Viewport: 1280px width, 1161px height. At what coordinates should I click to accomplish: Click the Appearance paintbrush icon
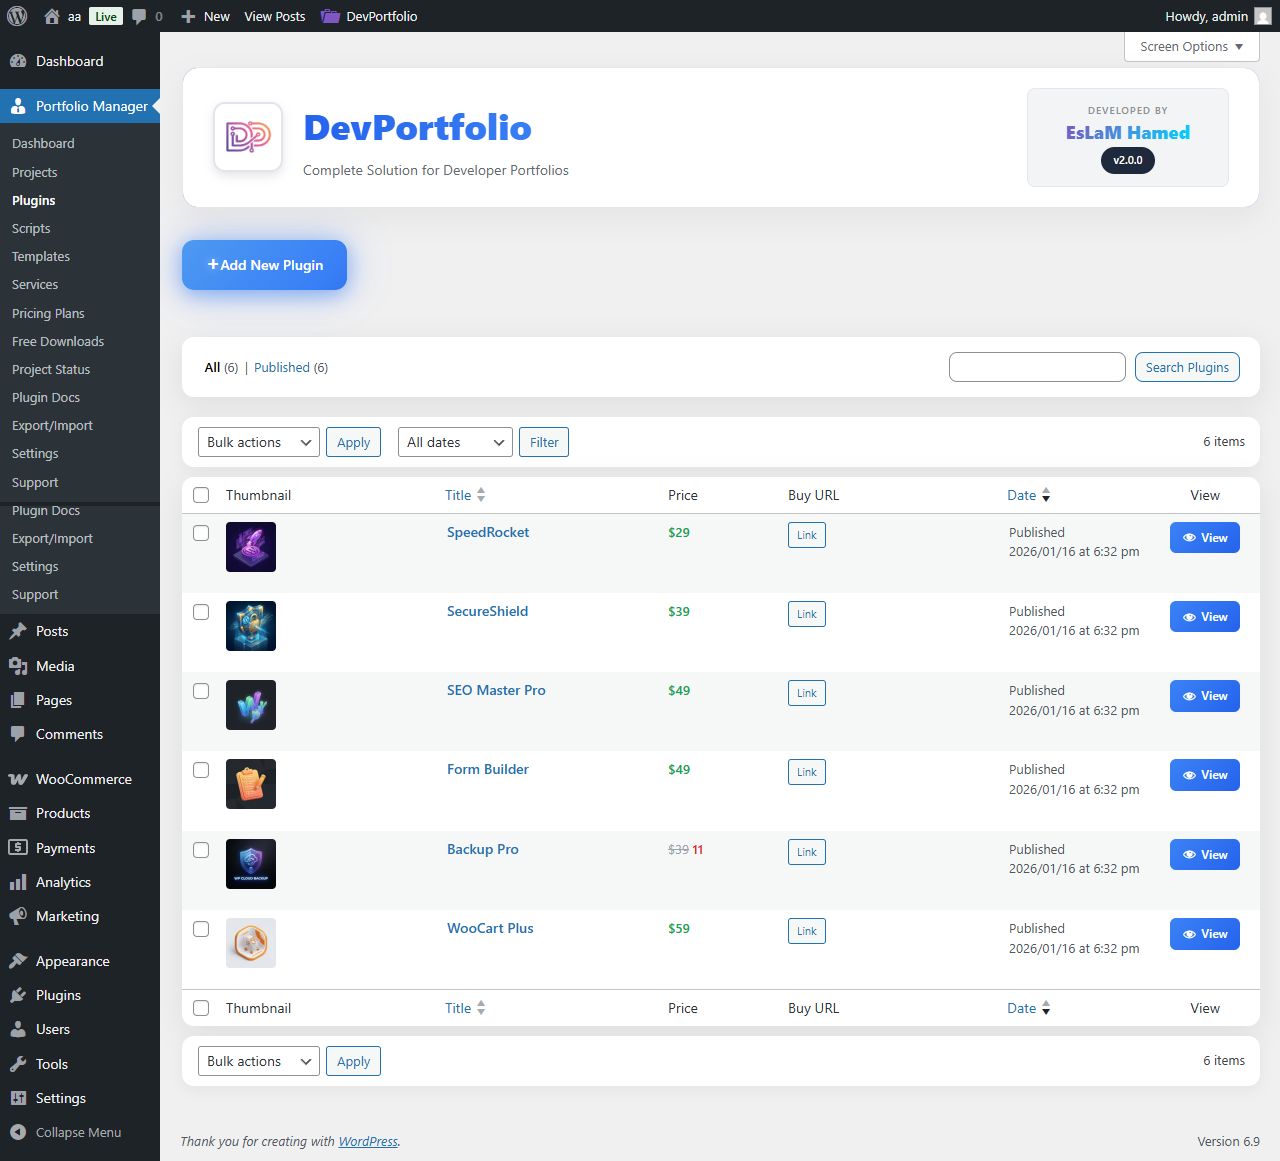coord(18,961)
